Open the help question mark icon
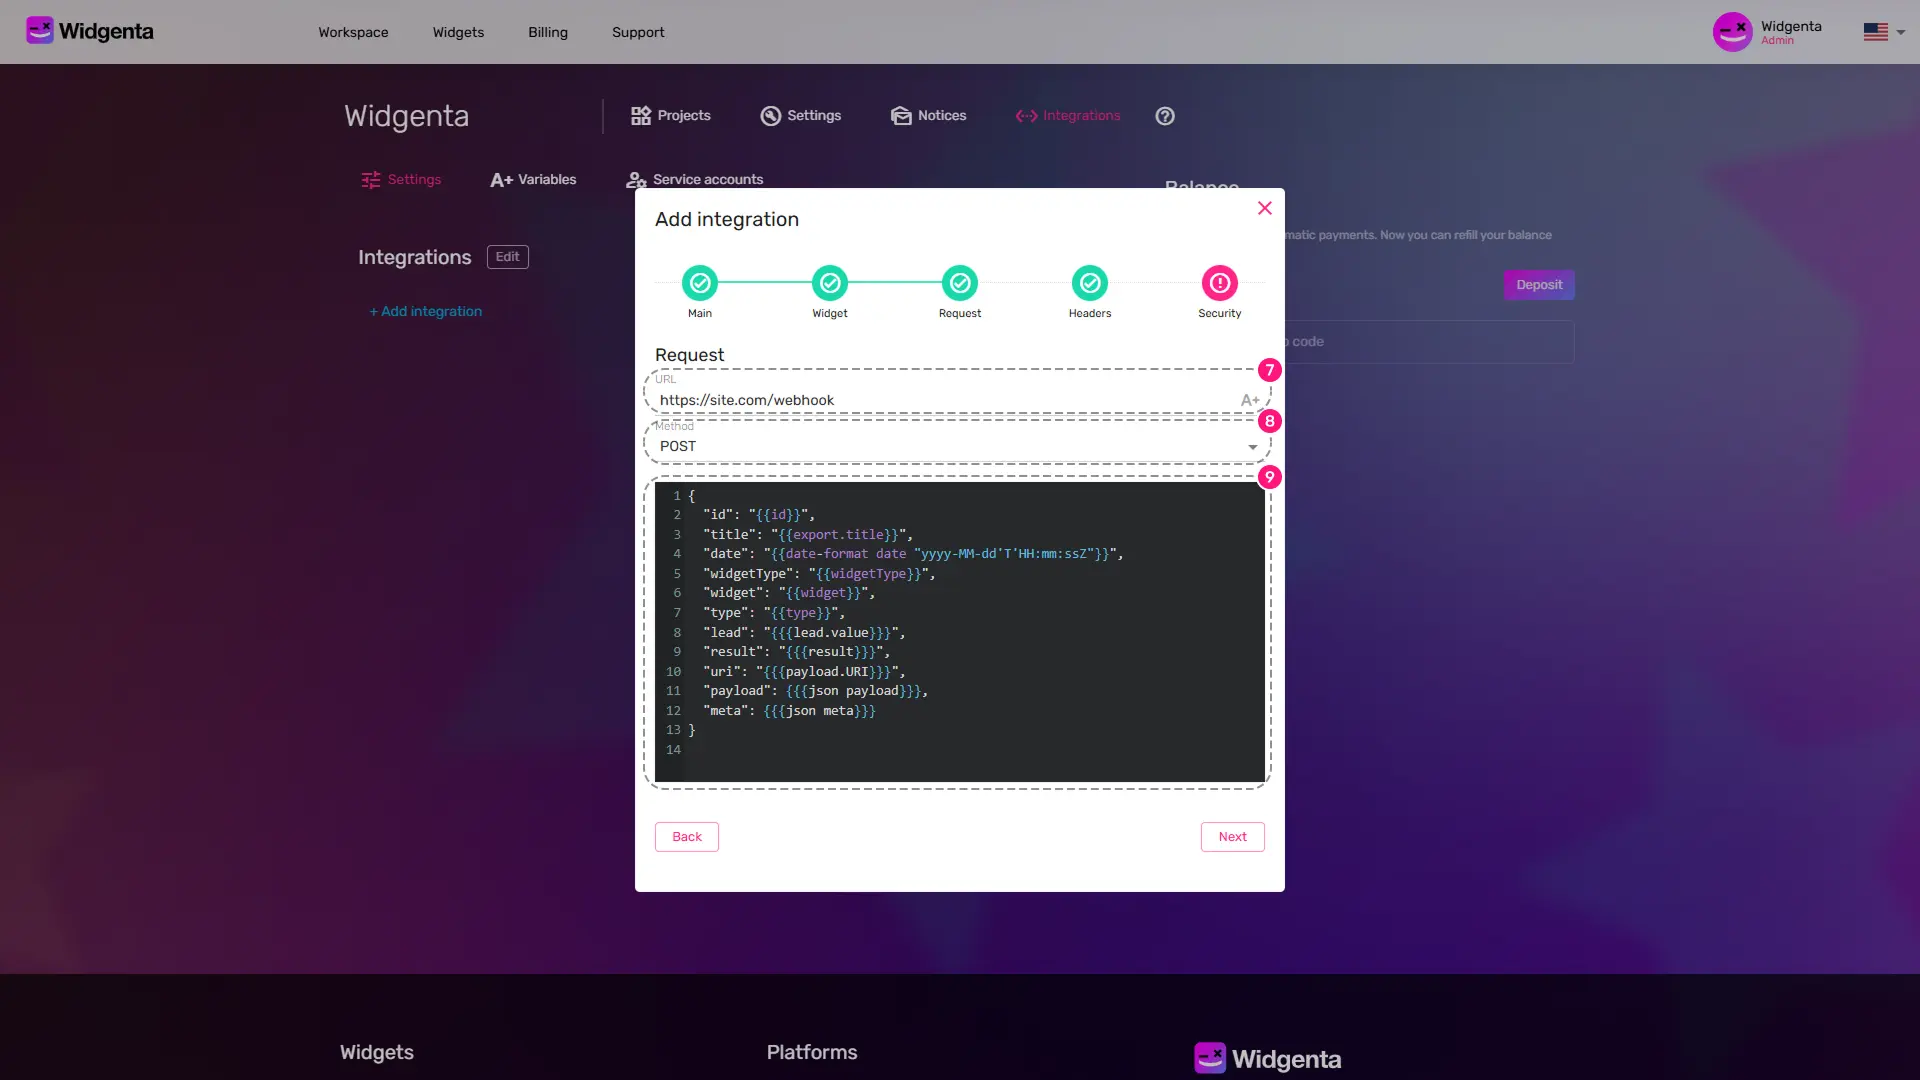This screenshot has width=1920, height=1080. tap(1164, 115)
